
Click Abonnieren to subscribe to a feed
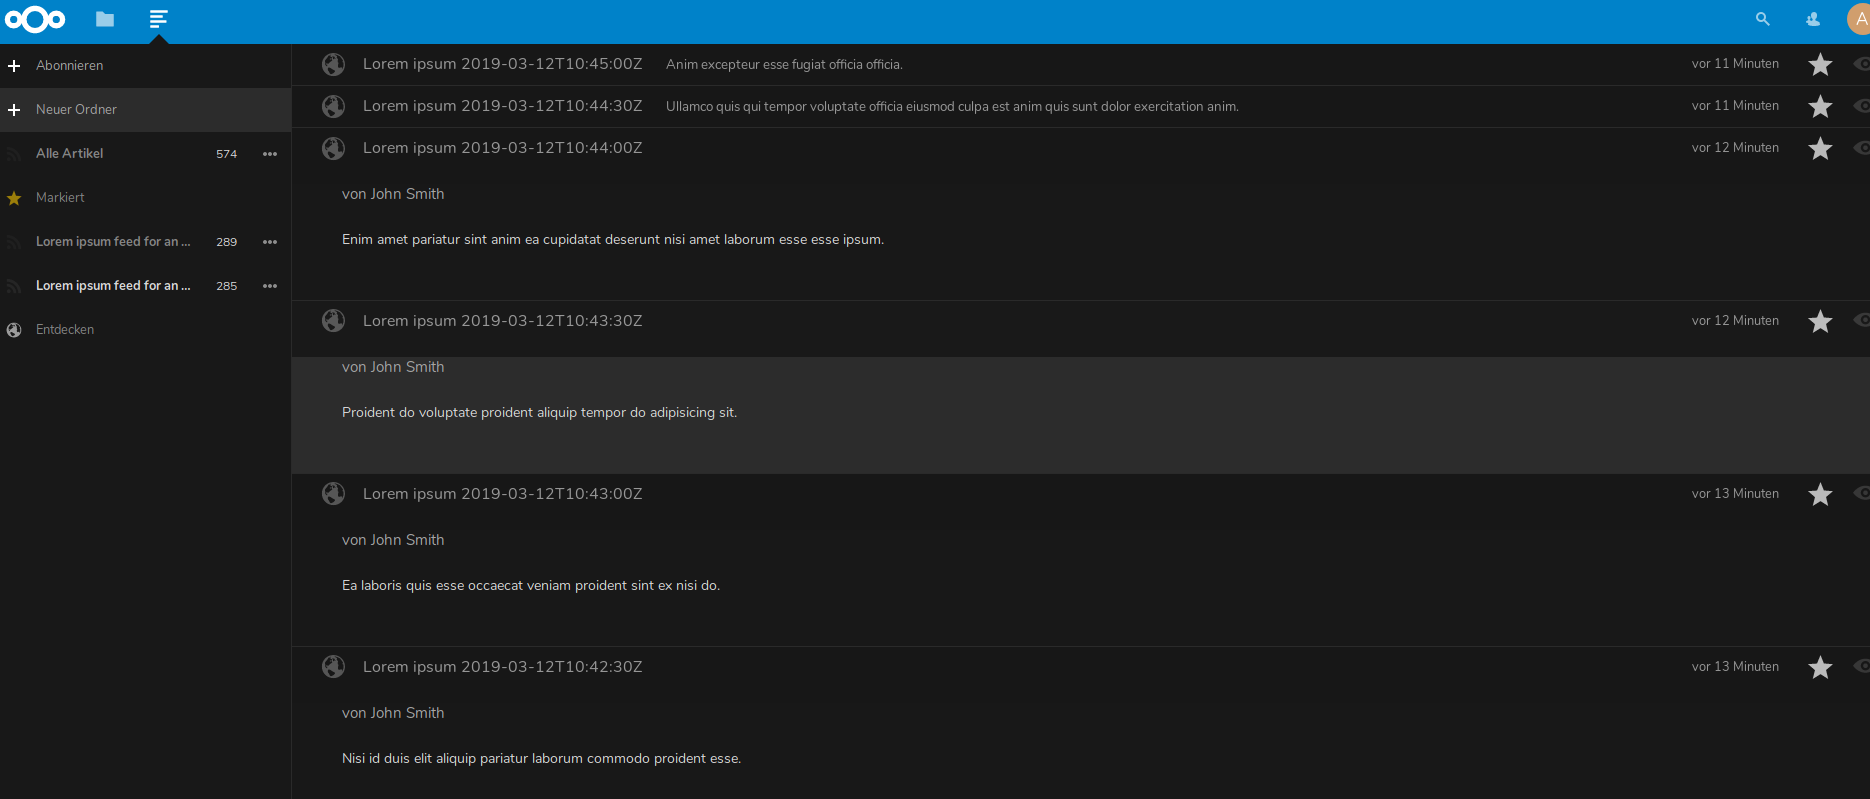pyautogui.click(x=69, y=66)
